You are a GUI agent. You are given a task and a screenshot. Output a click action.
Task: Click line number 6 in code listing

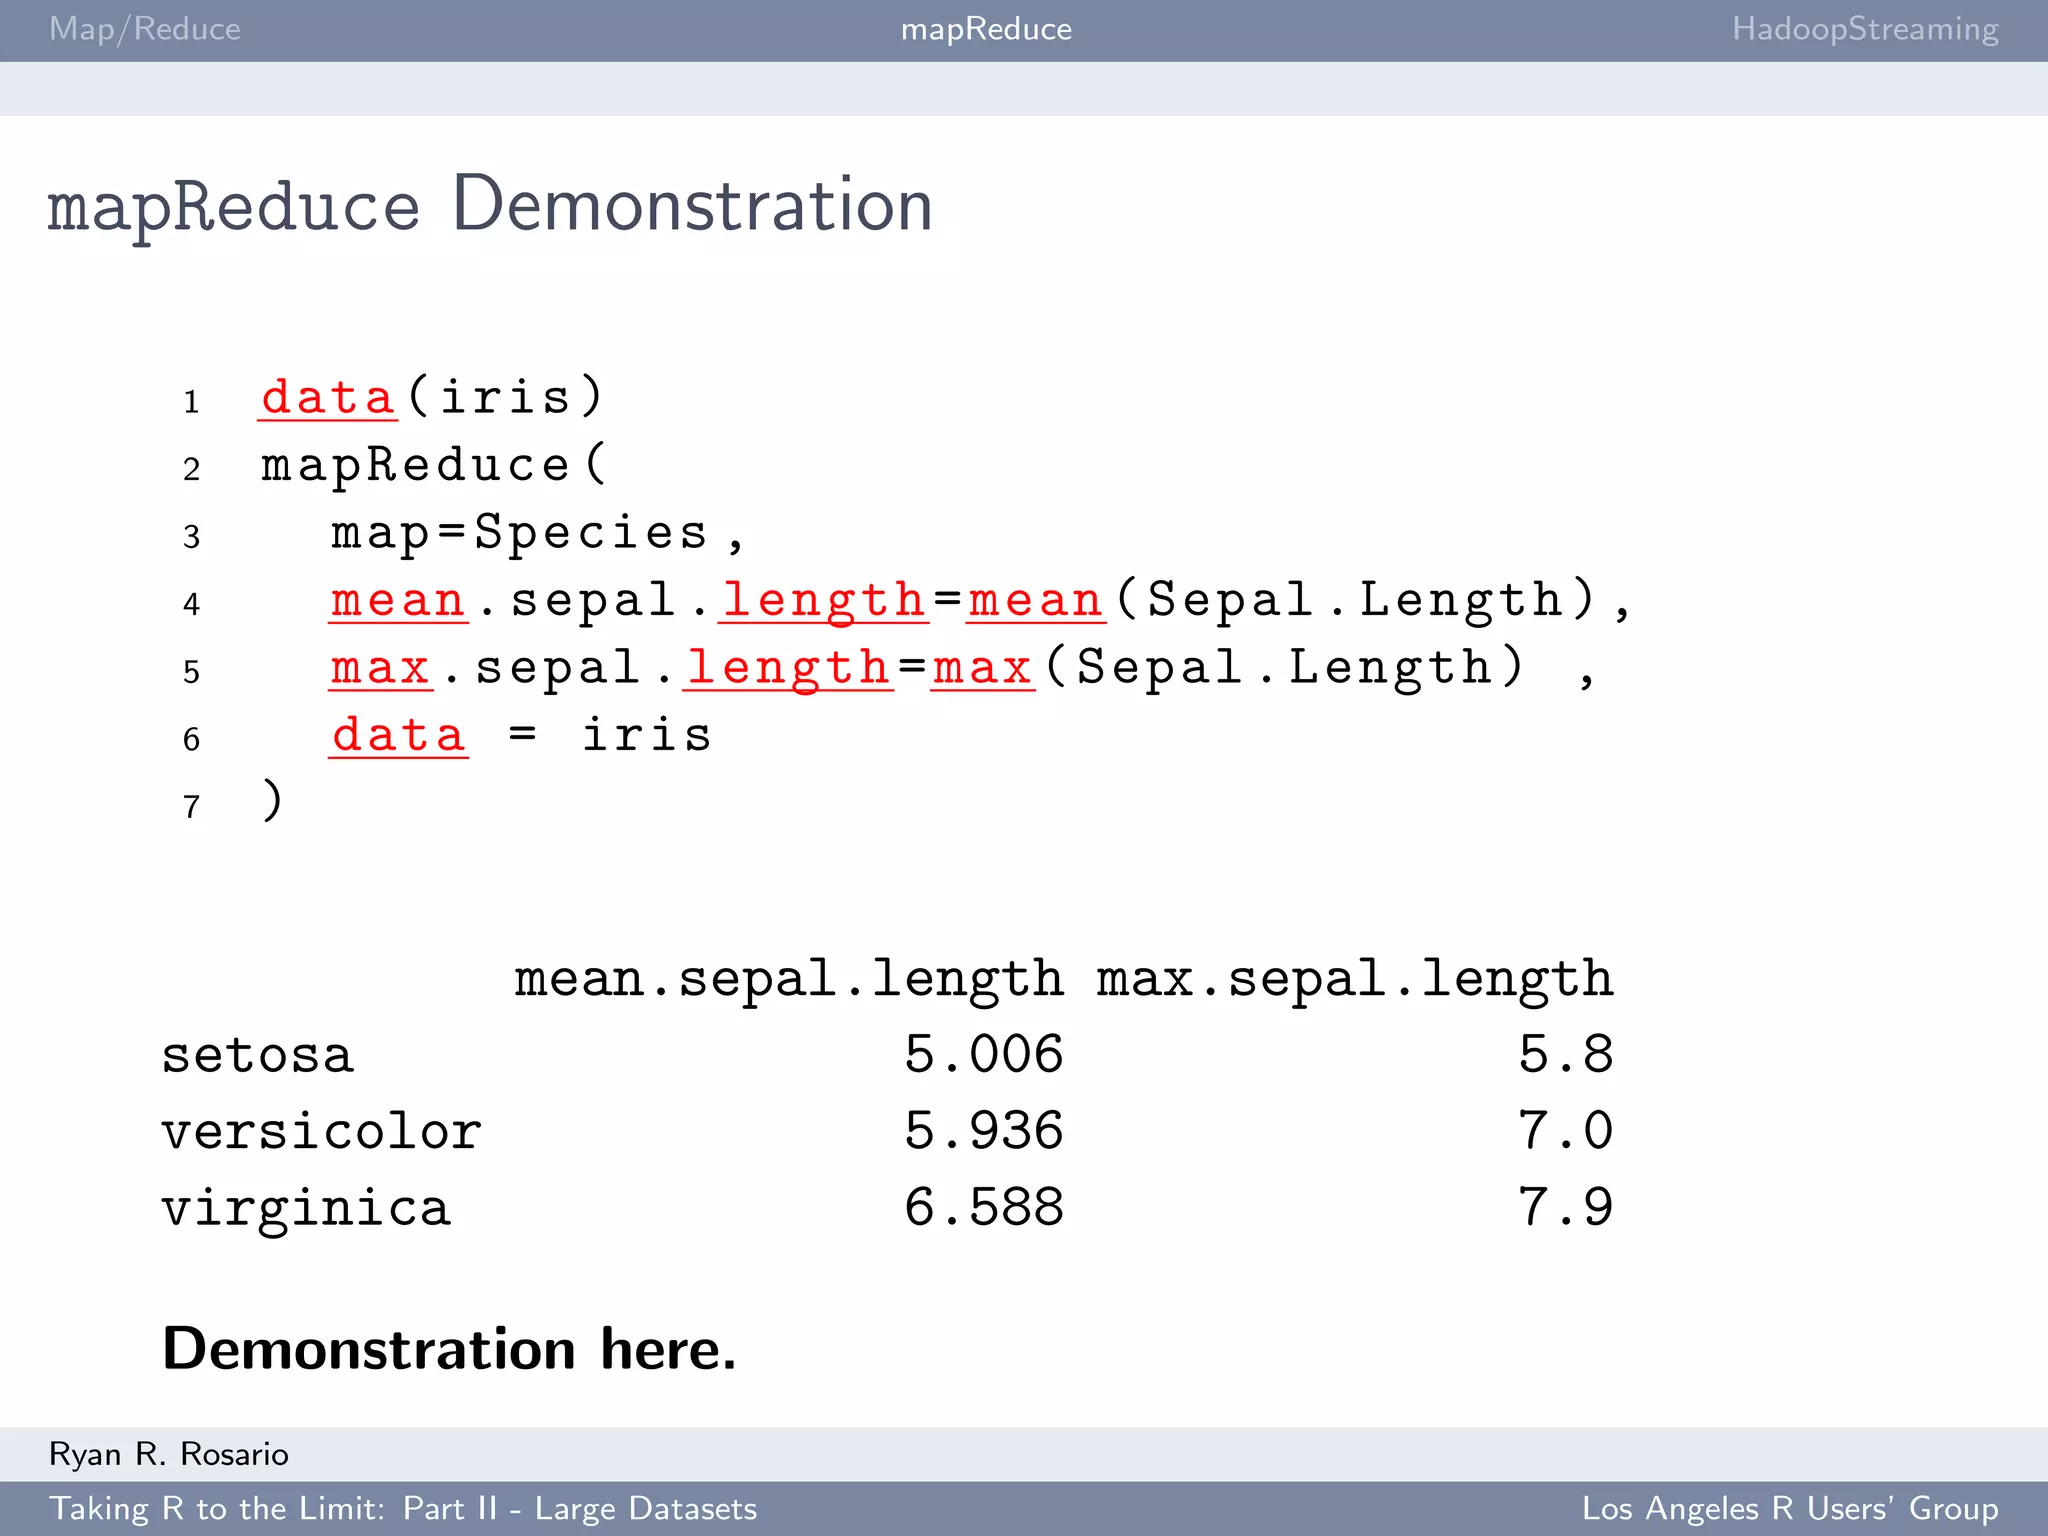pos(191,739)
